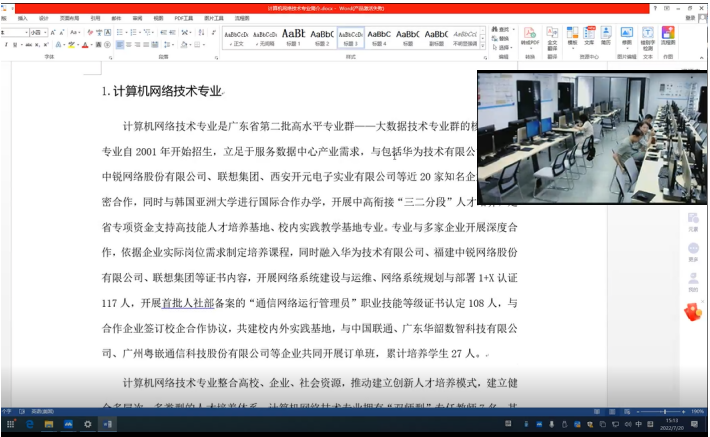
Task: Open the Windows Start menu
Action: pos(8,425)
